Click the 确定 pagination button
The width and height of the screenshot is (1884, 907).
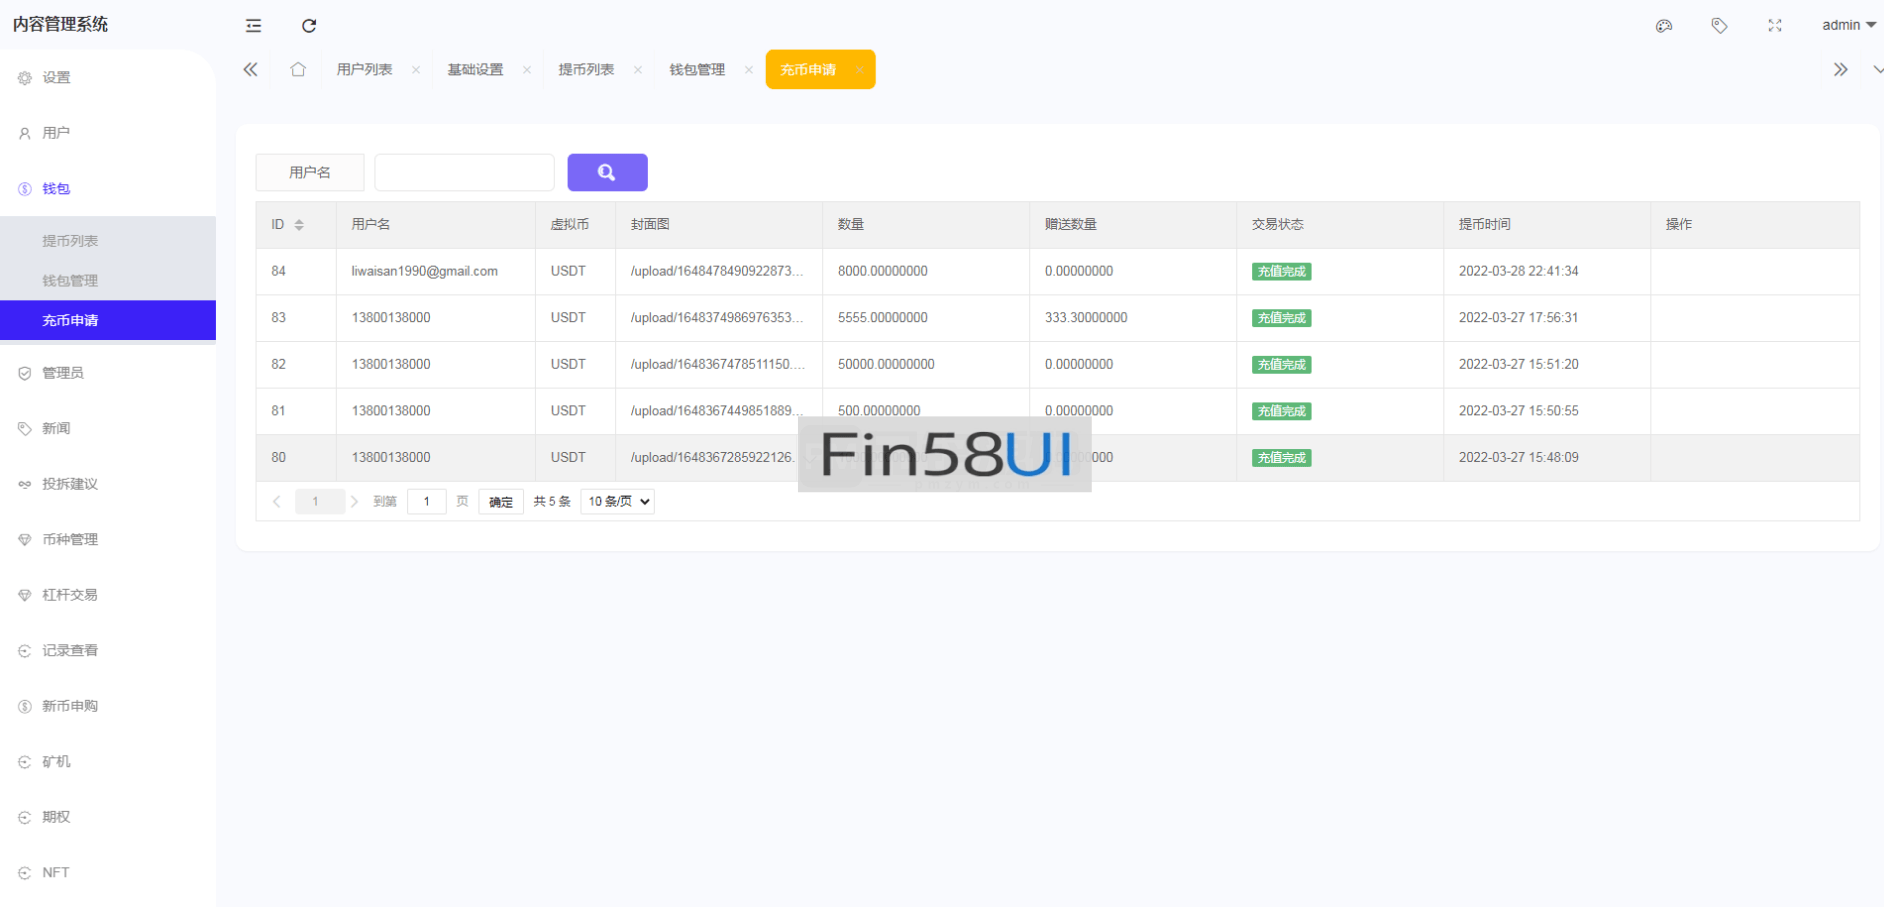[x=500, y=502]
